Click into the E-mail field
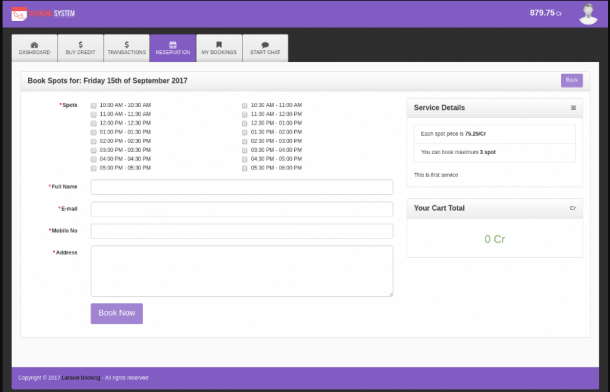 coord(242,209)
